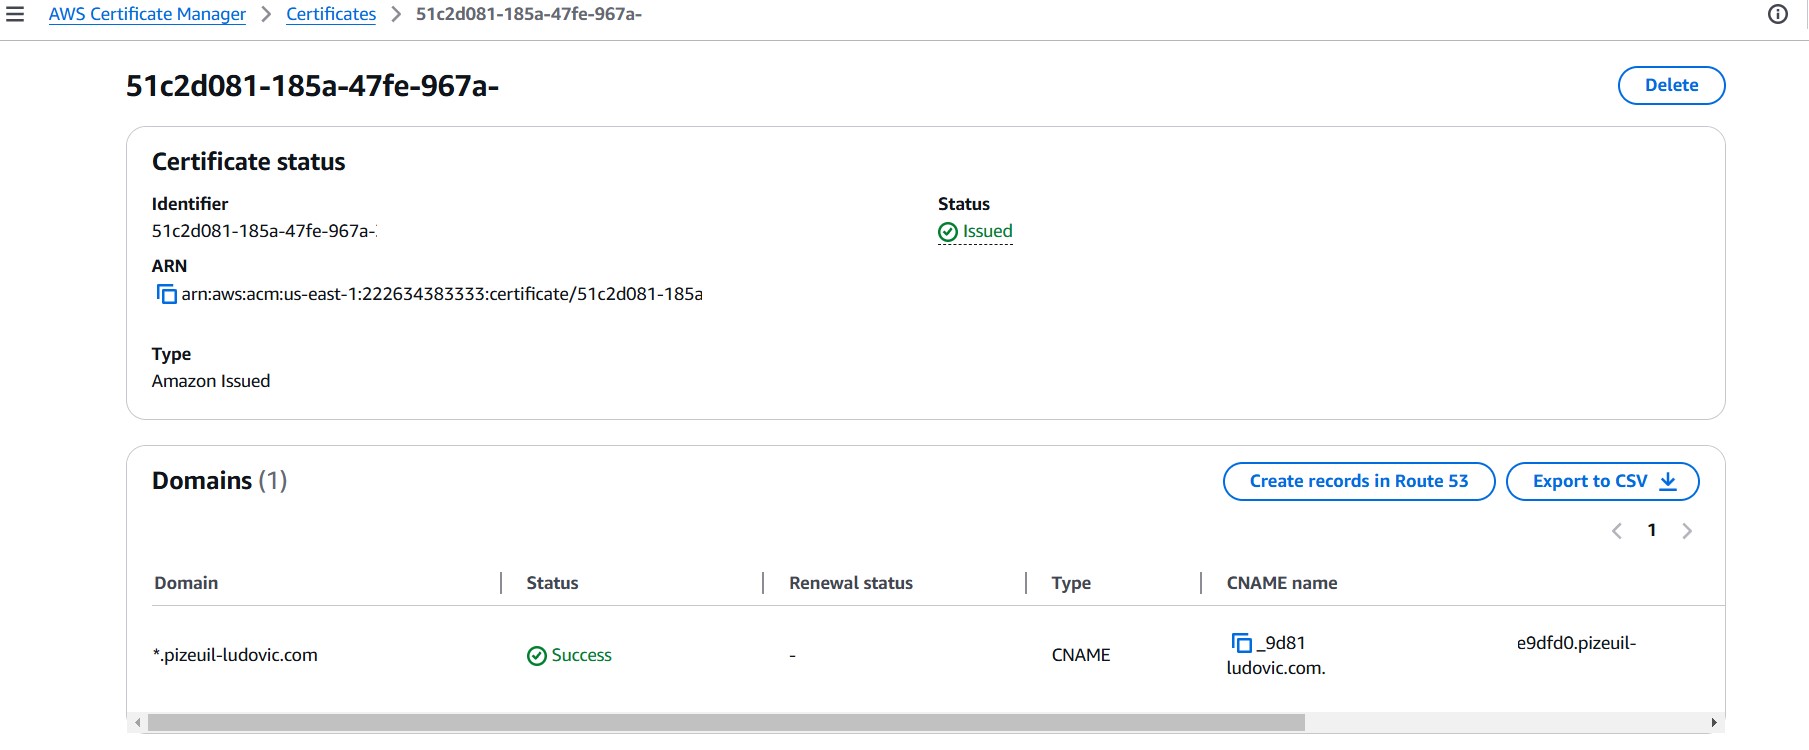Click the Success status in domain row
Viewport: 1809px width, 750px height.
tap(569, 655)
